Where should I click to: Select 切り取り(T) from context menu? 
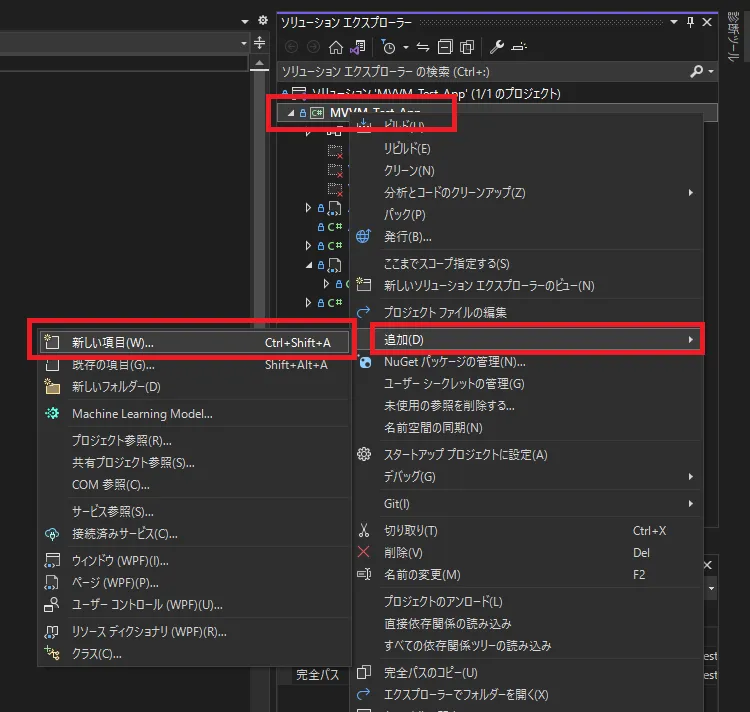pyautogui.click(x=528, y=531)
